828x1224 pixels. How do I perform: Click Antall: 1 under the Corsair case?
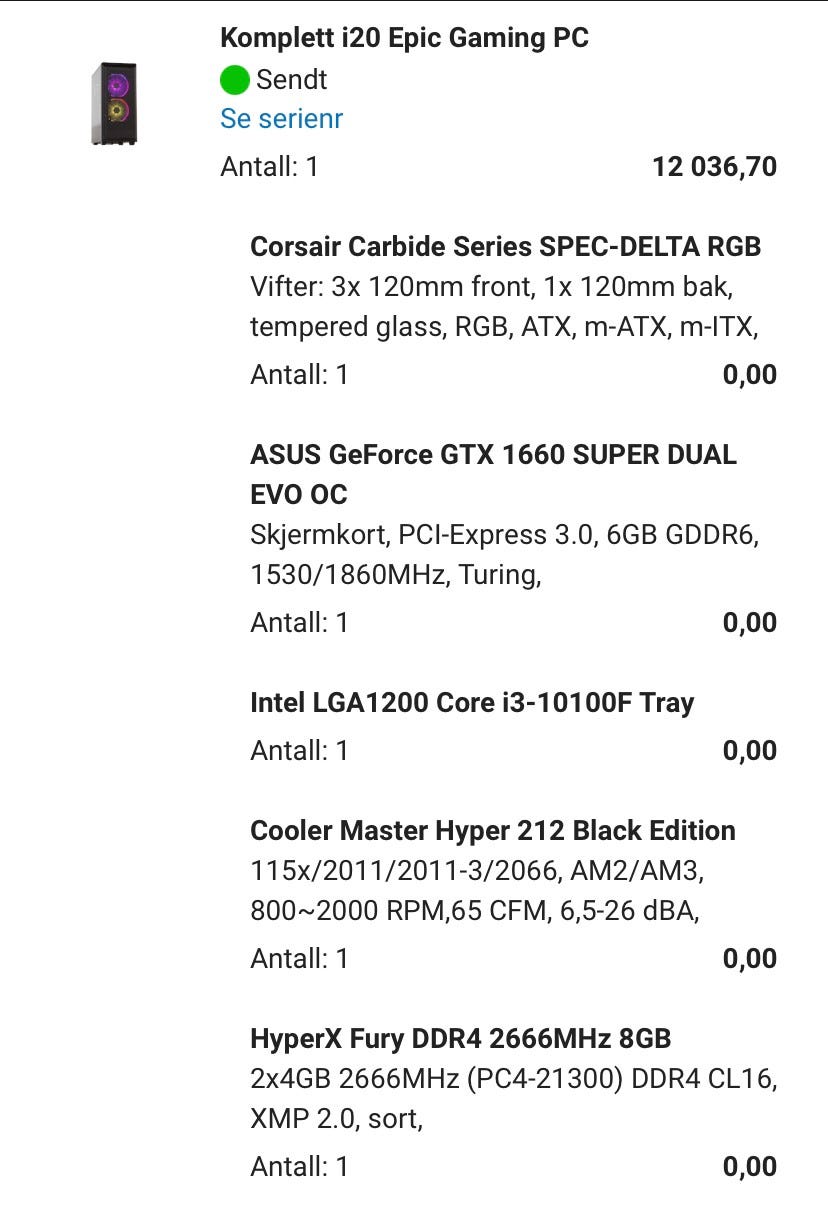tap(299, 375)
